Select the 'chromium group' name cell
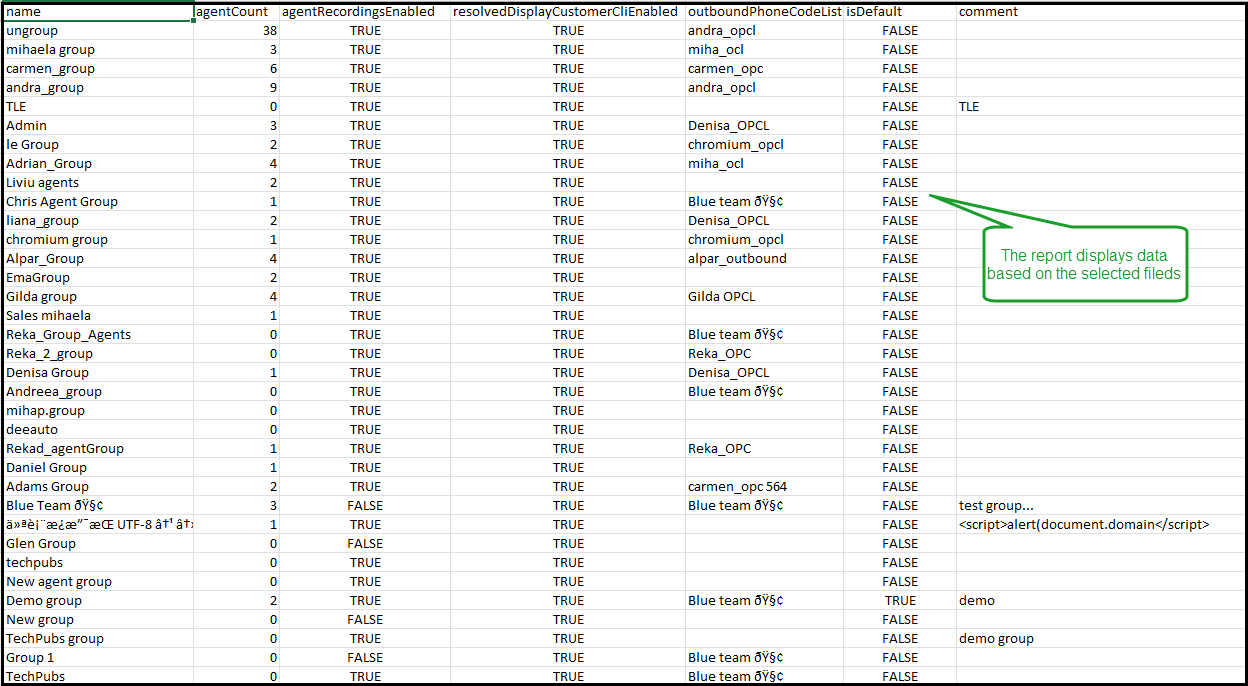The height and width of the screenshot is (686, 1248). (x=98, y=240)
